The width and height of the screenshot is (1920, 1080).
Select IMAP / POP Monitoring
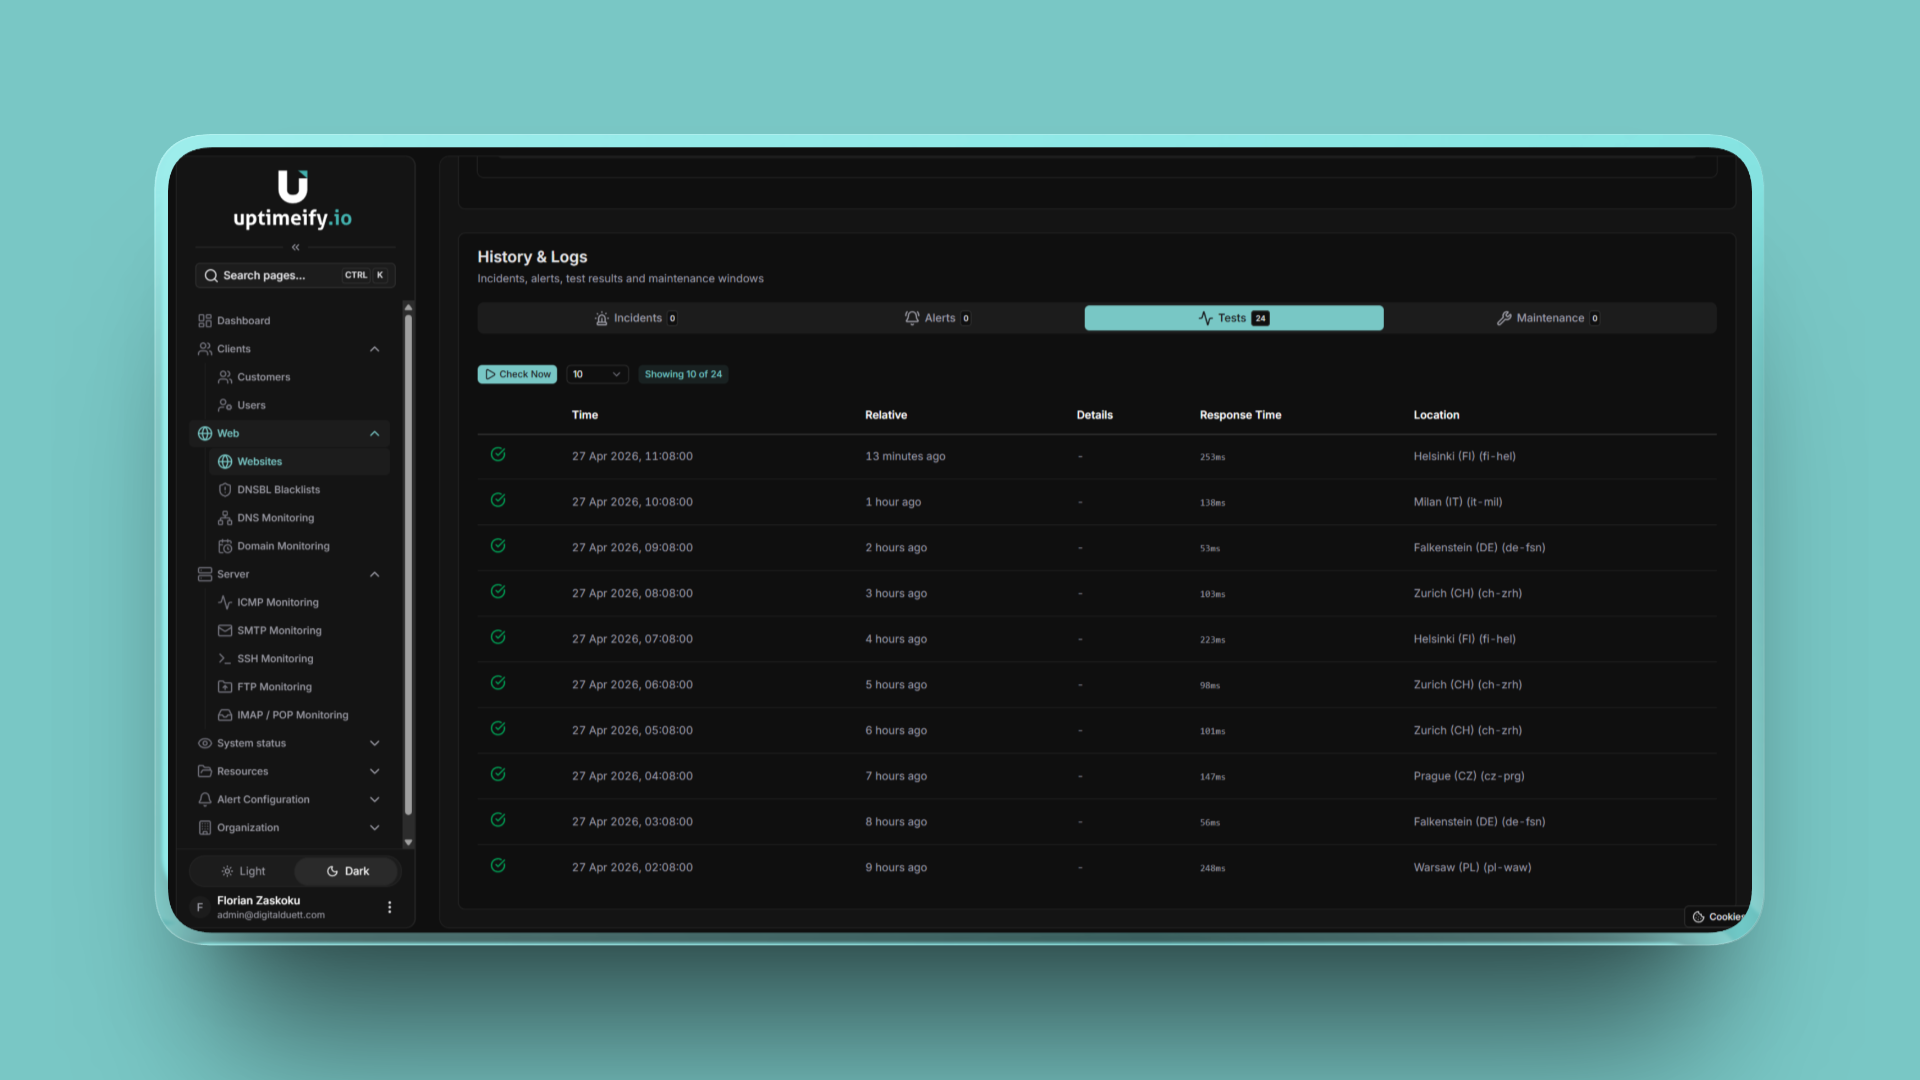(x=291, y=714)
